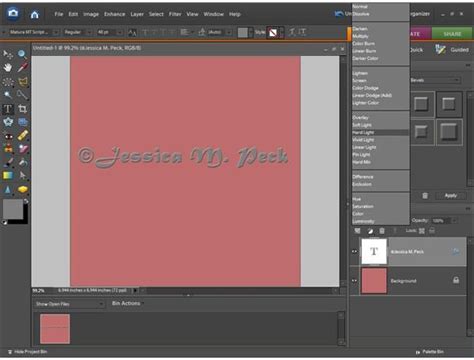Click the Apply button in Effects

point(450,196)
